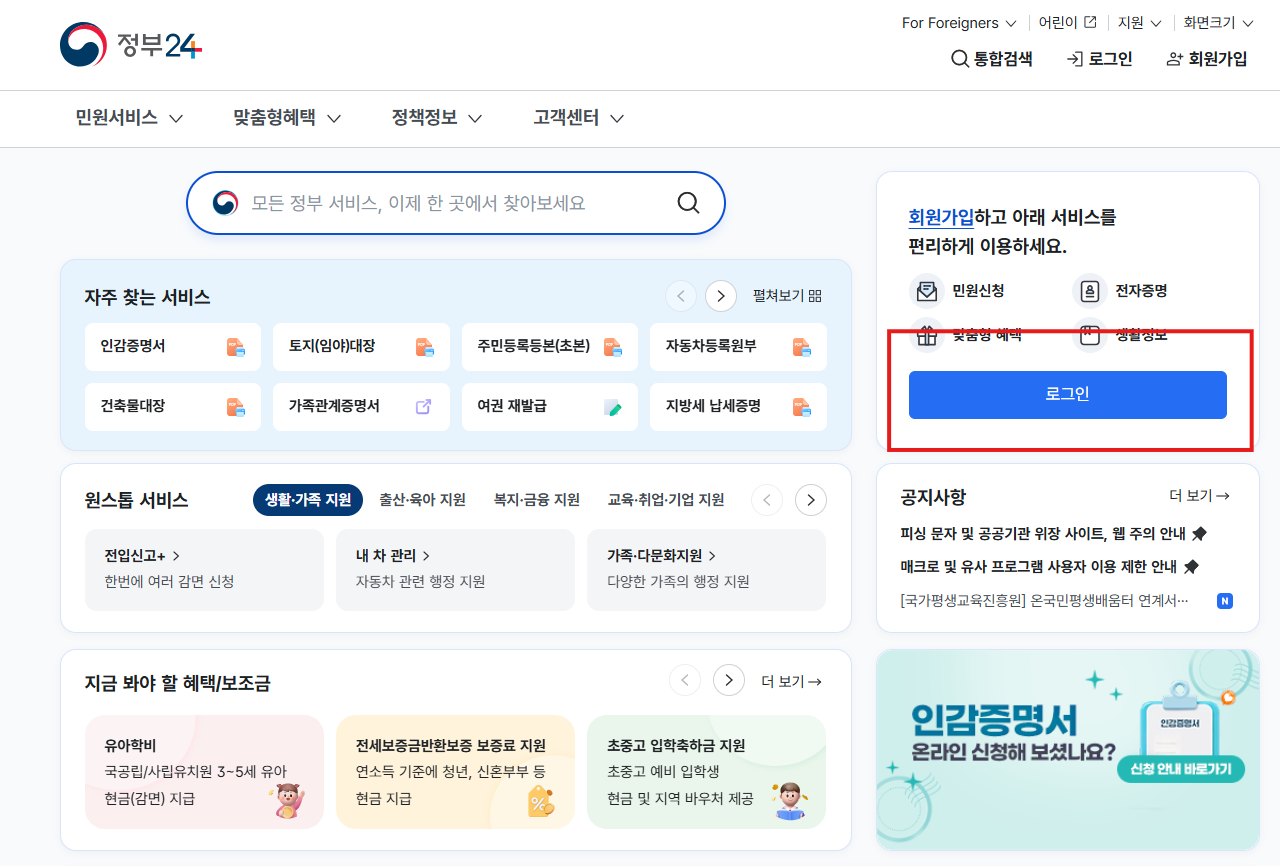Select the 맞춤형 혜택 gift icon
Image resolution: width=1280 pixels, height=866 pixels.
coord(927,334)
